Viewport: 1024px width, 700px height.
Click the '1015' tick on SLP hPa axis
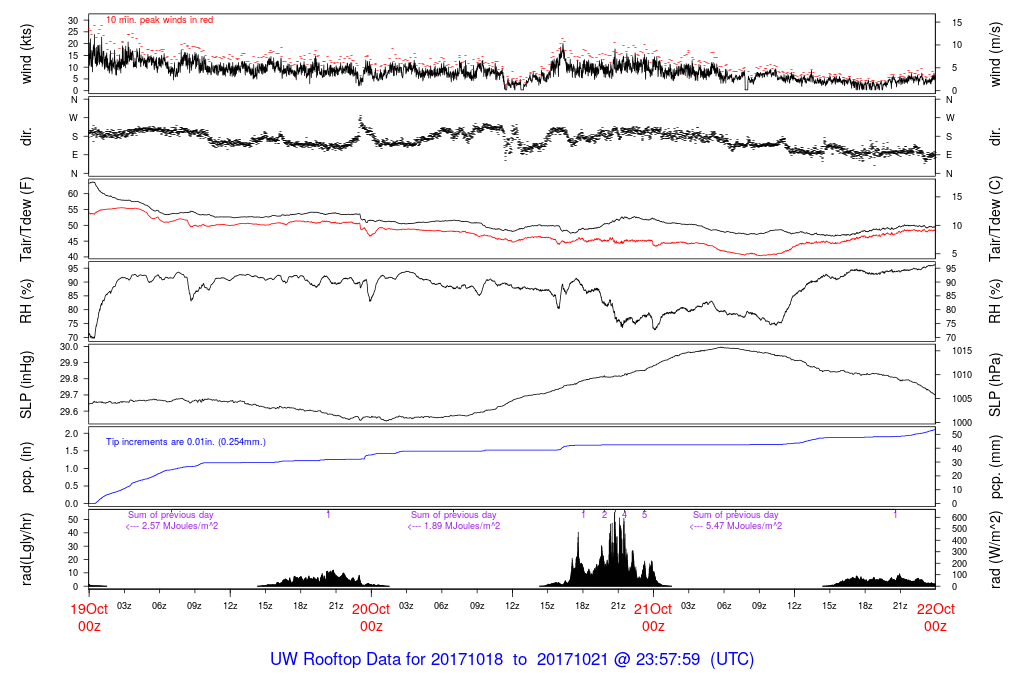click(961, 351)
